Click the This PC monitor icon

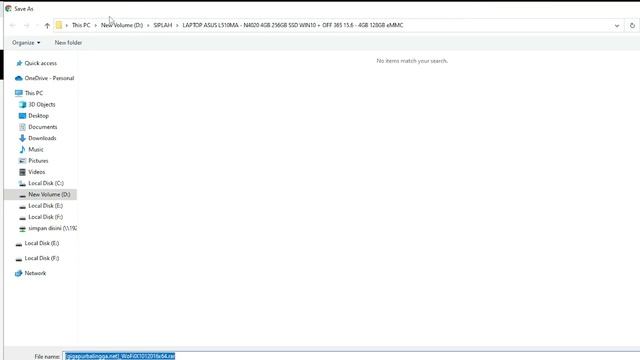(x=18, y=93)
